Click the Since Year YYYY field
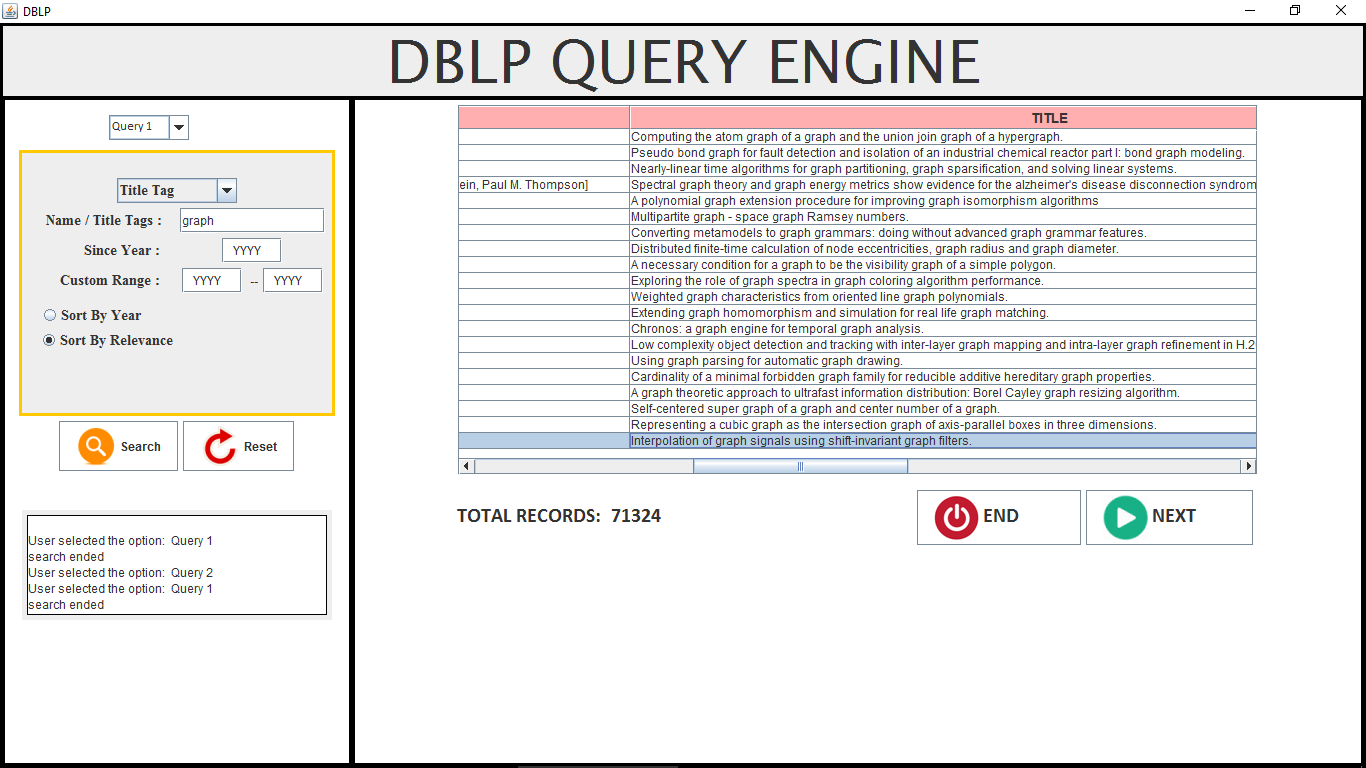 click(x=251, y=250)
